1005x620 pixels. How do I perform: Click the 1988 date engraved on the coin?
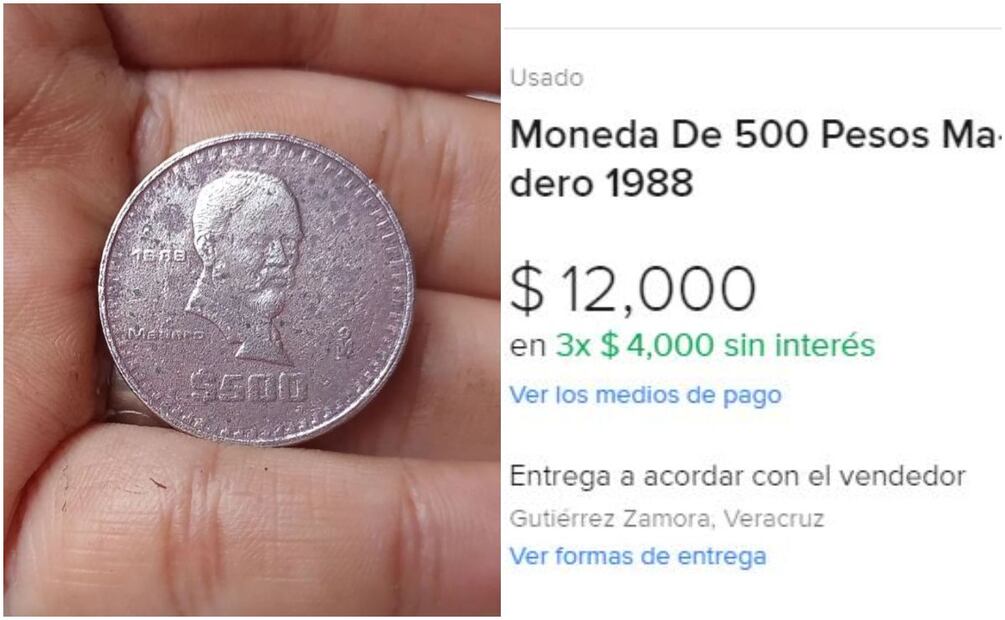pos(160,255)
